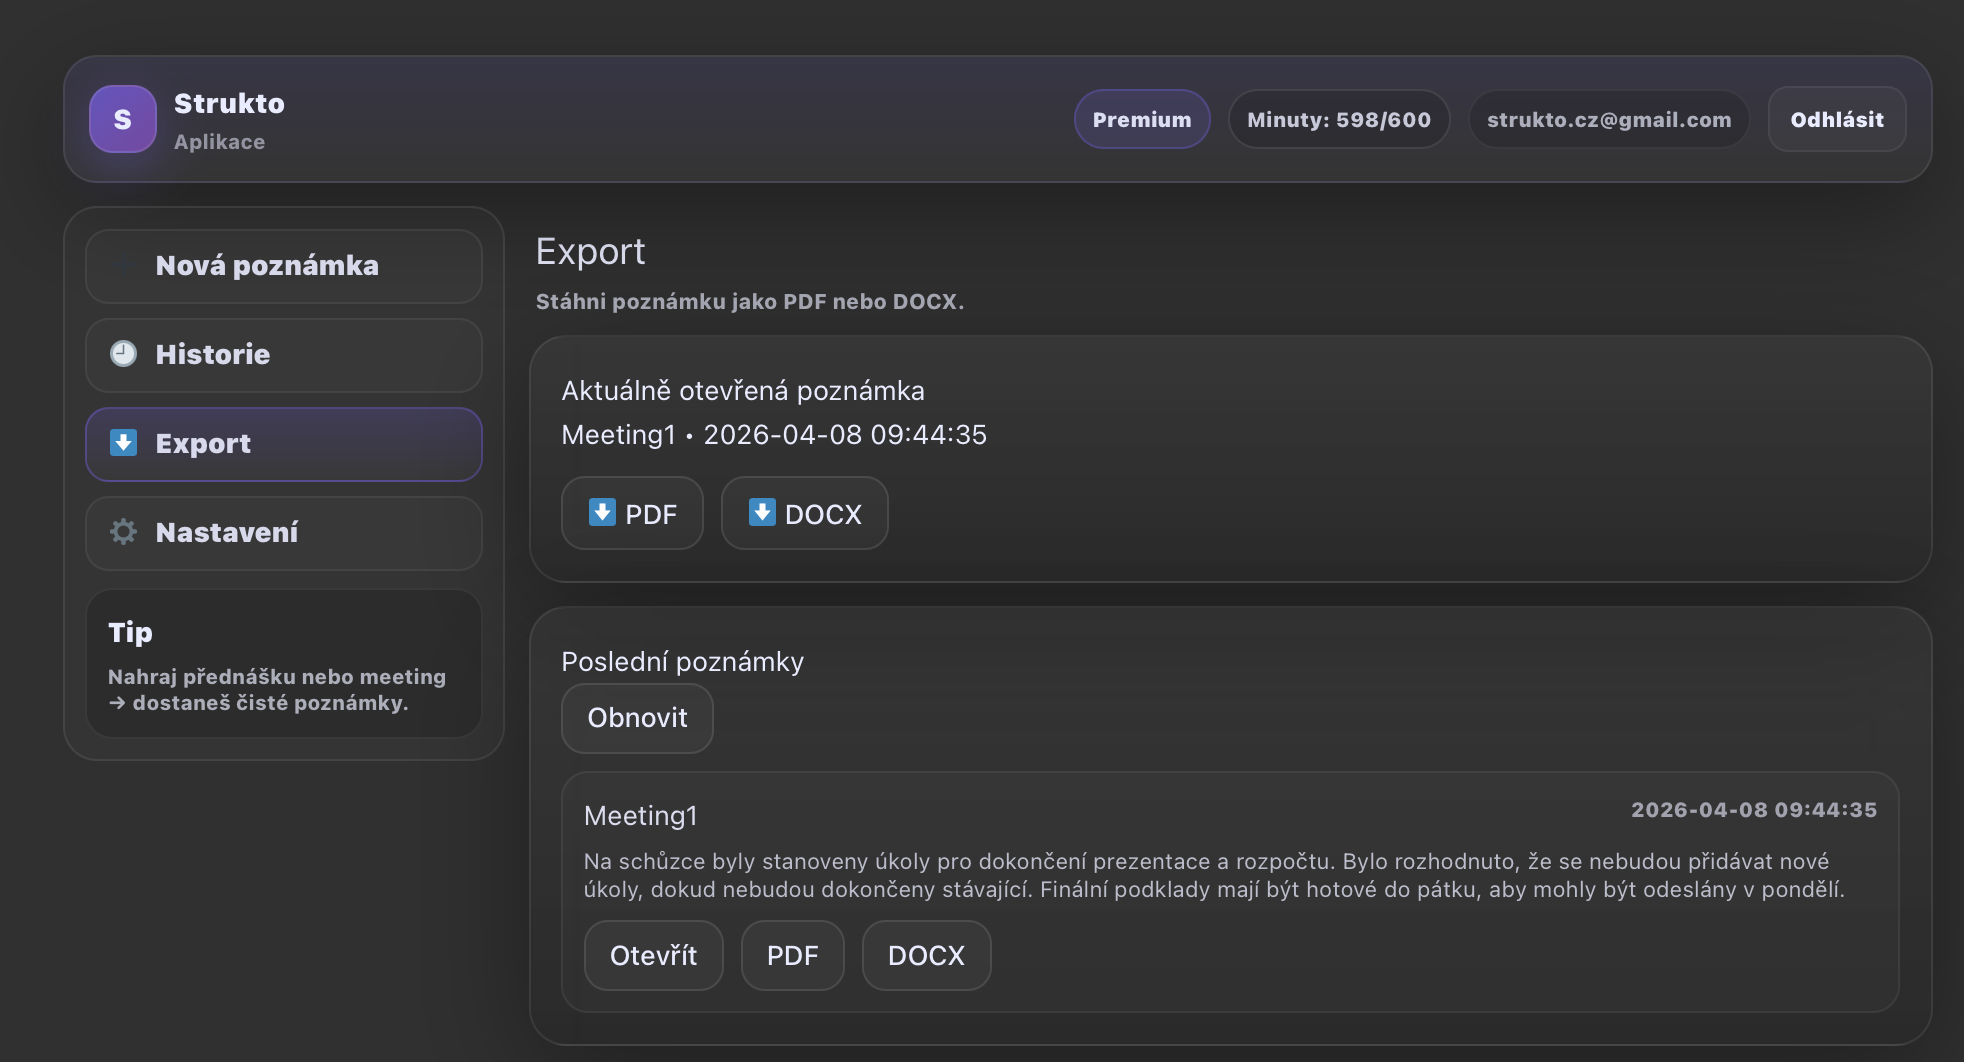Download Meeting1 as DOCX from recent notes
1964x1062 pixels.
926,956
